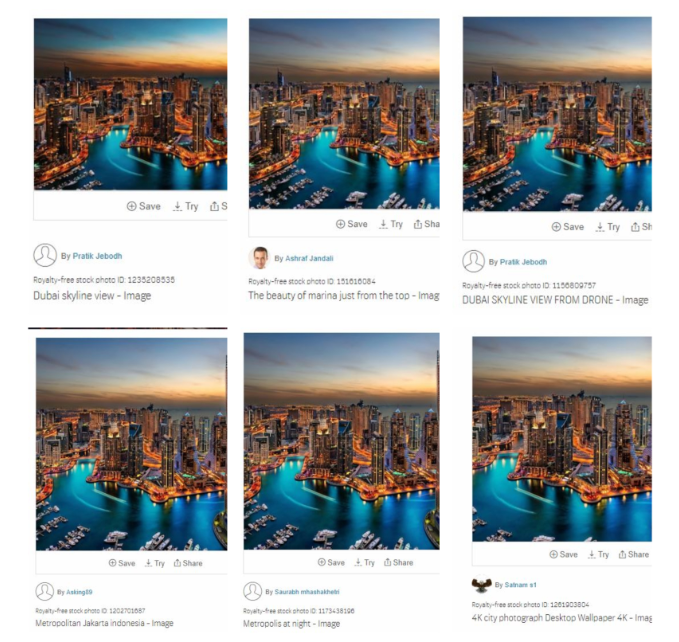Save the marina from the top photo
Screen dimensions: 679x642
pyautogui.click(x=352, y=224)
